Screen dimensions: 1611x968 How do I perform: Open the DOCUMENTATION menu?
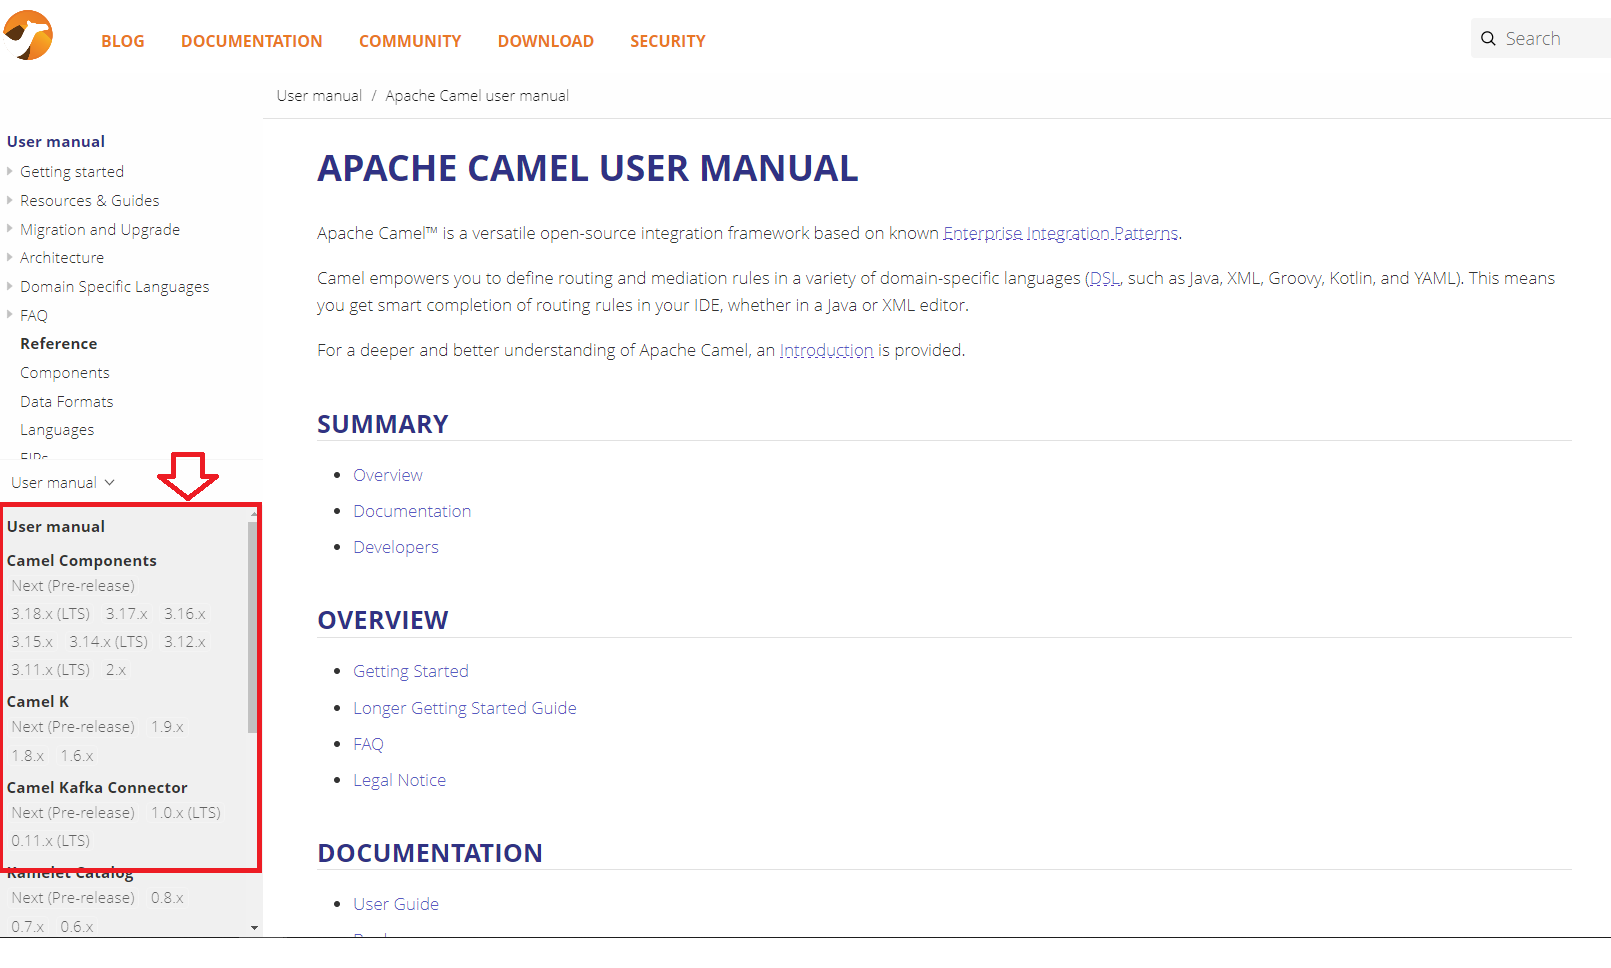pos(252,41)
